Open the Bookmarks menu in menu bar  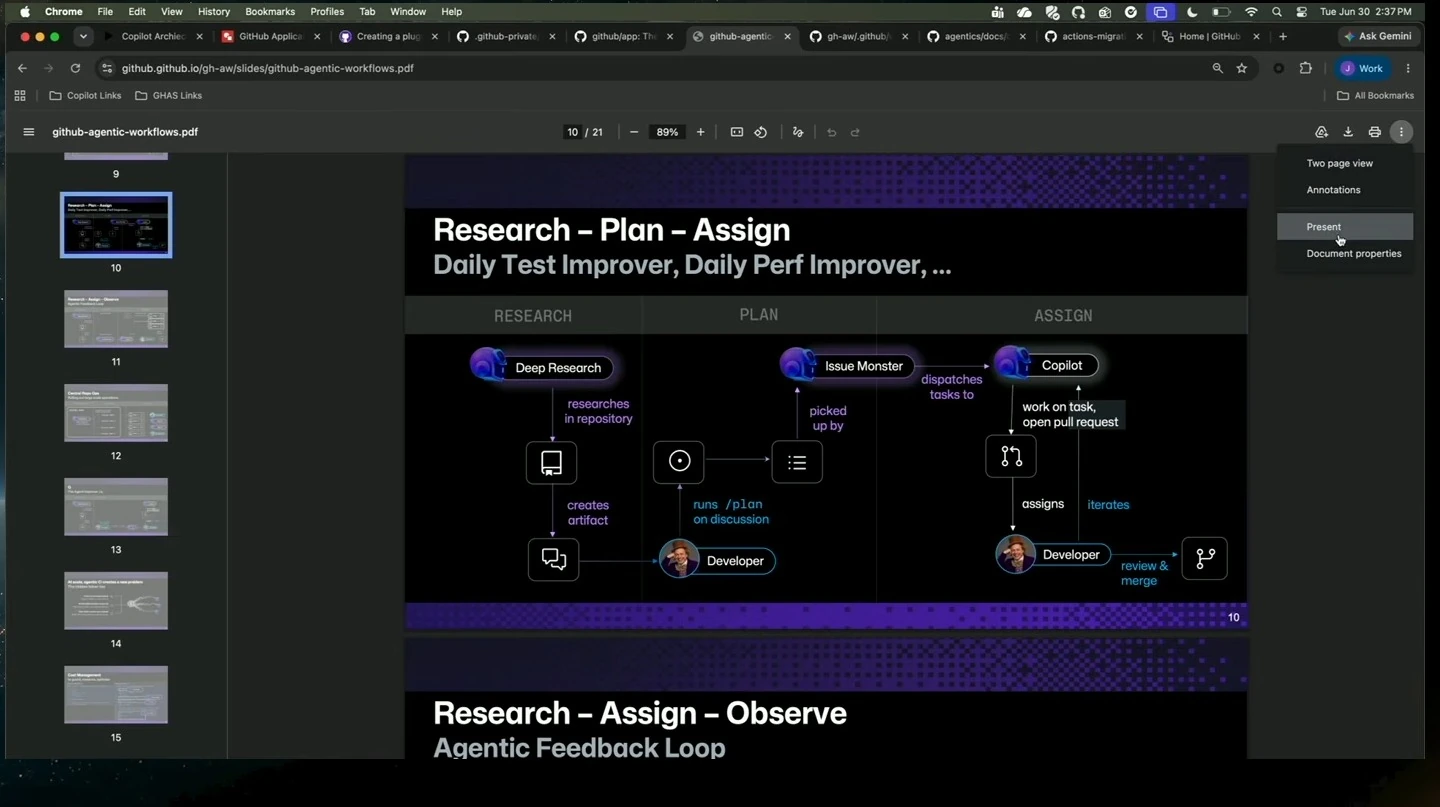click(270, 11)
